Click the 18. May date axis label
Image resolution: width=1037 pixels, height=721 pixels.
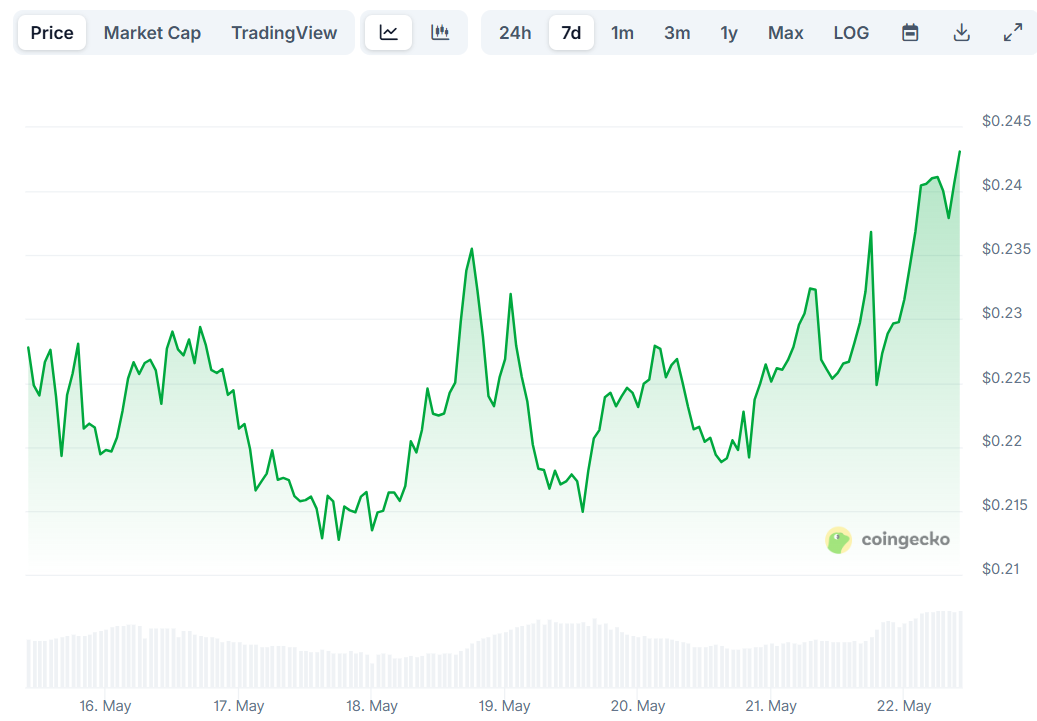[372, 706]
